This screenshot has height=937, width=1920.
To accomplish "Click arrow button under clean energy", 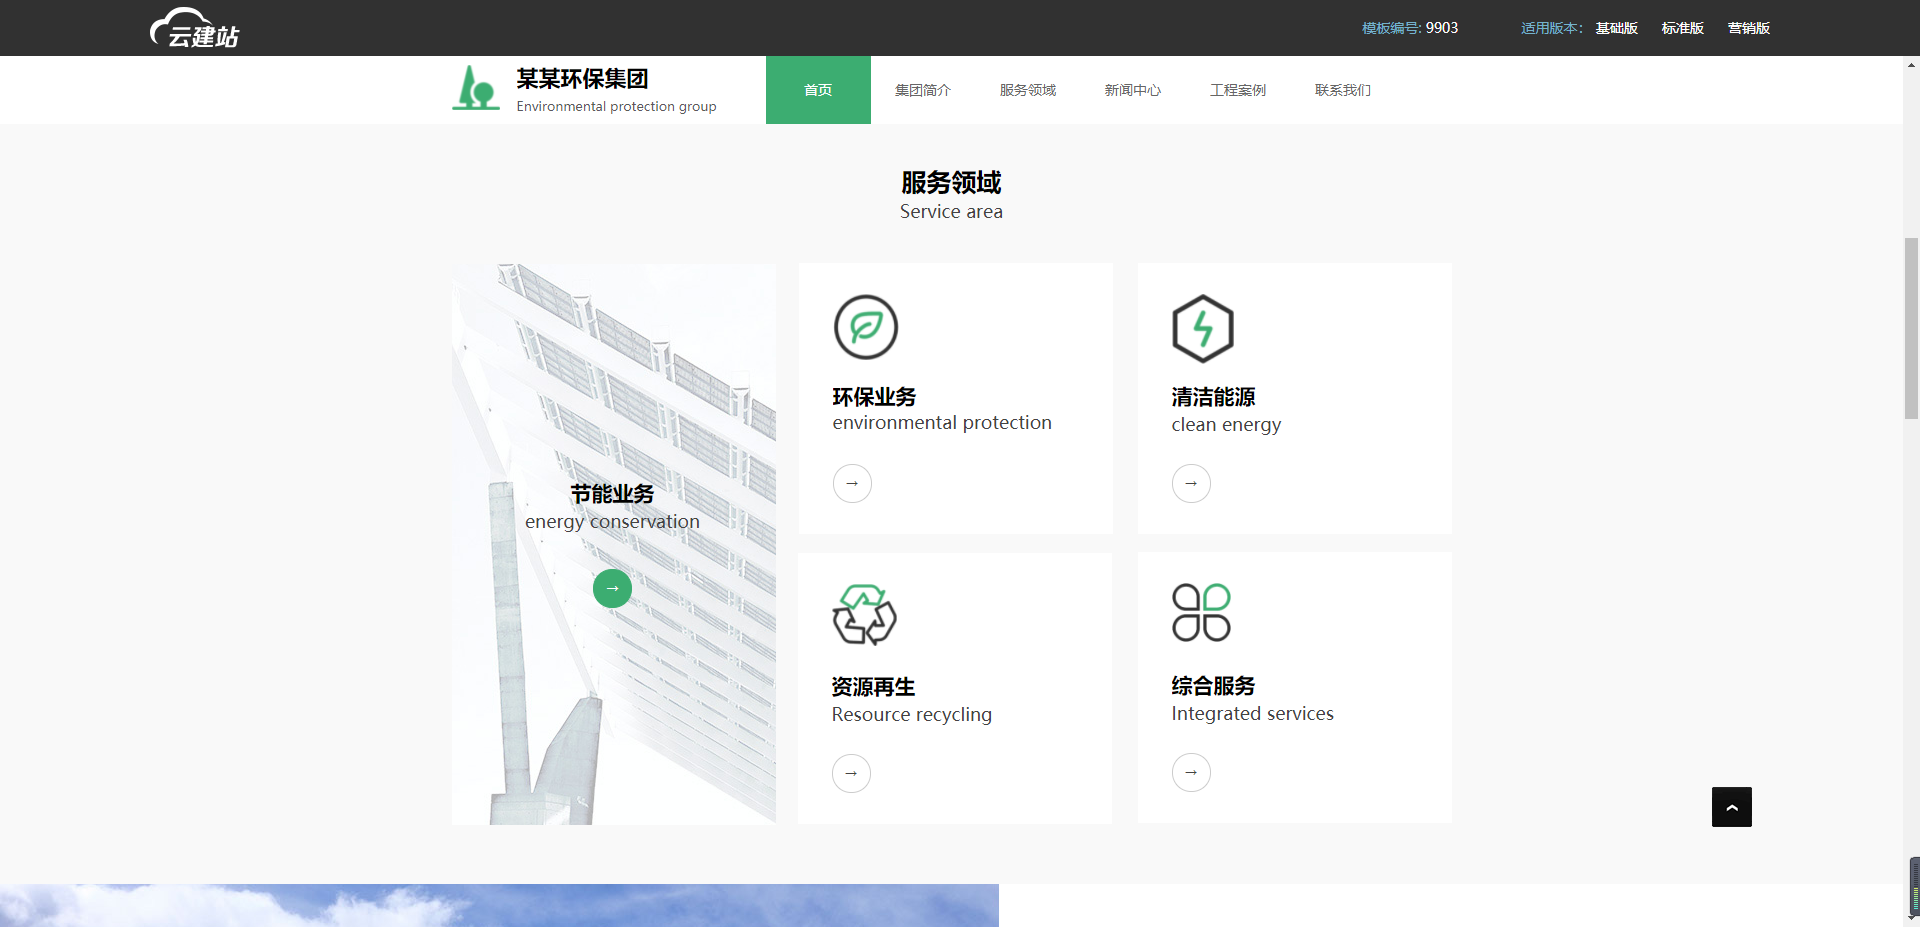I will tap(1191, 484).
